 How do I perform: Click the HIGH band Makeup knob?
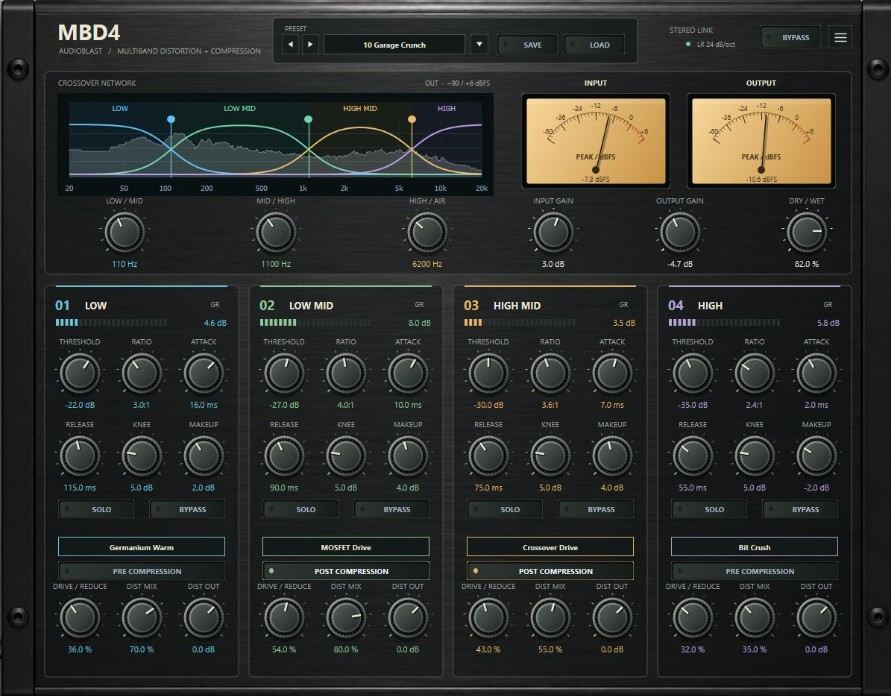817,456
